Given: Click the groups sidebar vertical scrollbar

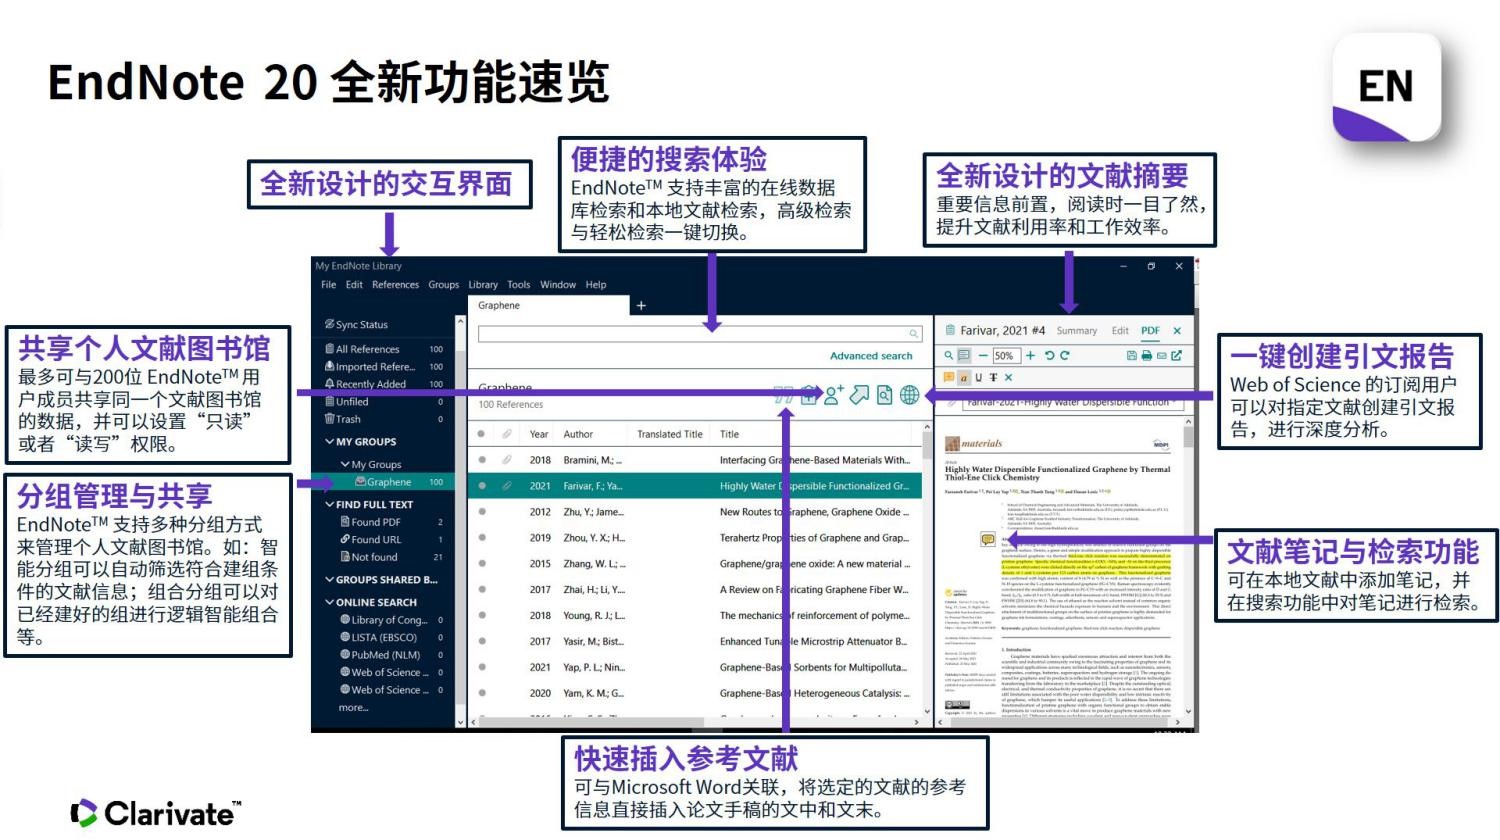Looking at the screenshot, I should (x=461, y=520).
